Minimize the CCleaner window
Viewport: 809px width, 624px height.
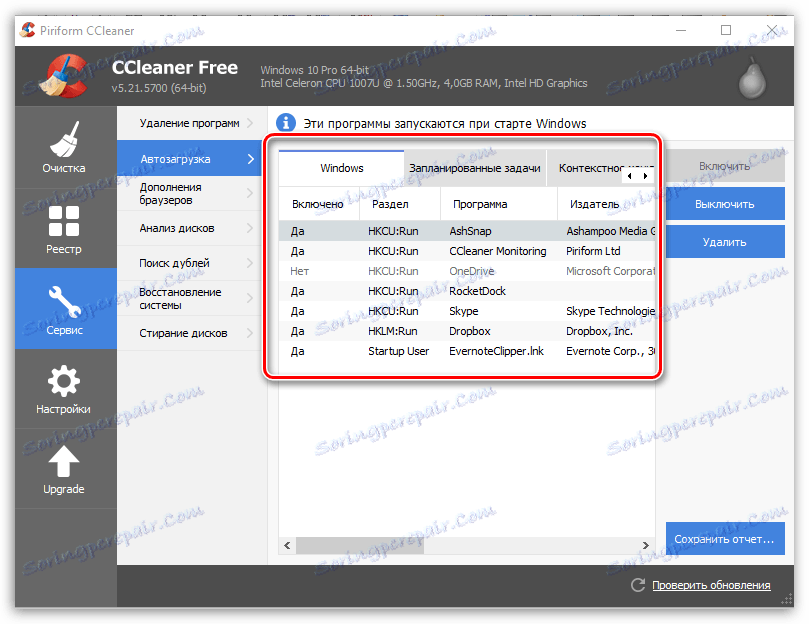tap(681, 30)
